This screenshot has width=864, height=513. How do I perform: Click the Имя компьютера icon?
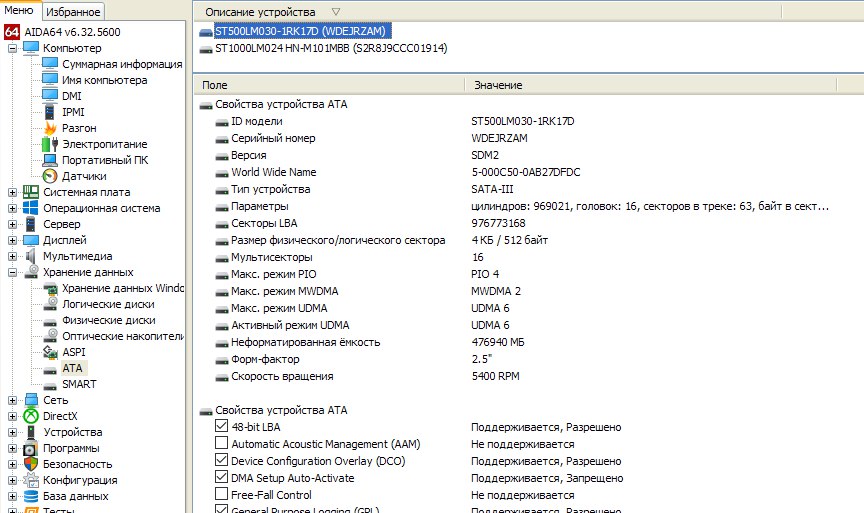(x=50, y=80)
